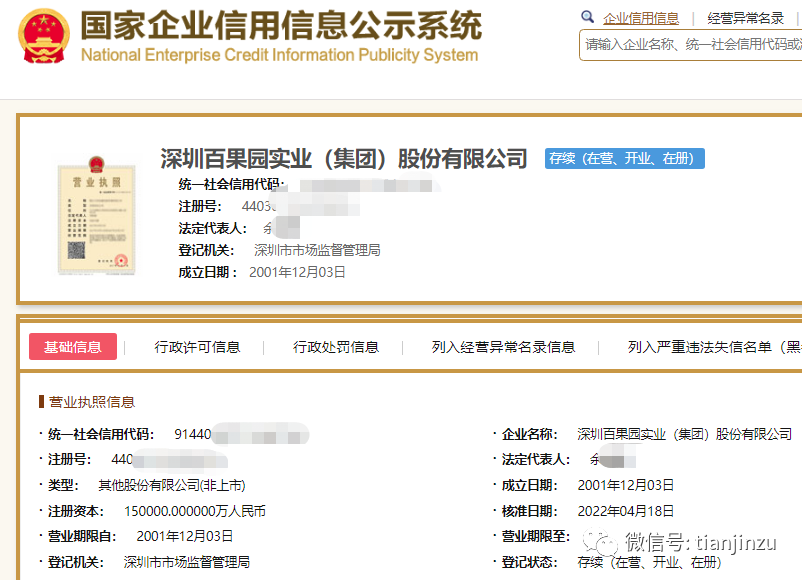Click the 国家企业信用信息公示系统 site title

click(280, 25)
